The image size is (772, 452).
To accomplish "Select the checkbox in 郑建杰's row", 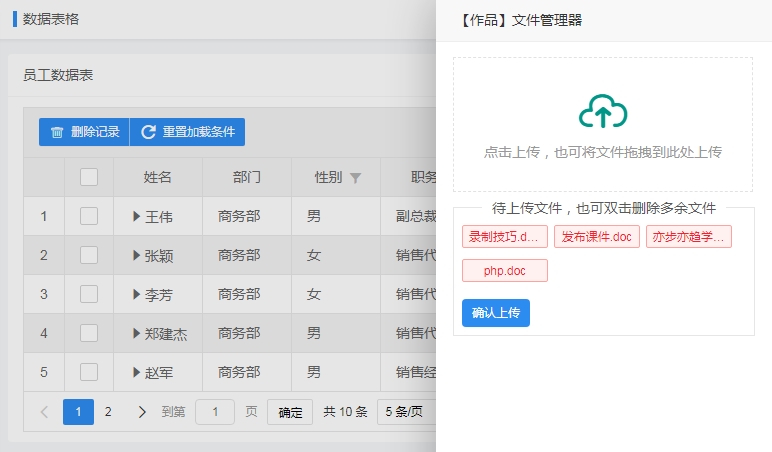I will (x=89, y=333).
